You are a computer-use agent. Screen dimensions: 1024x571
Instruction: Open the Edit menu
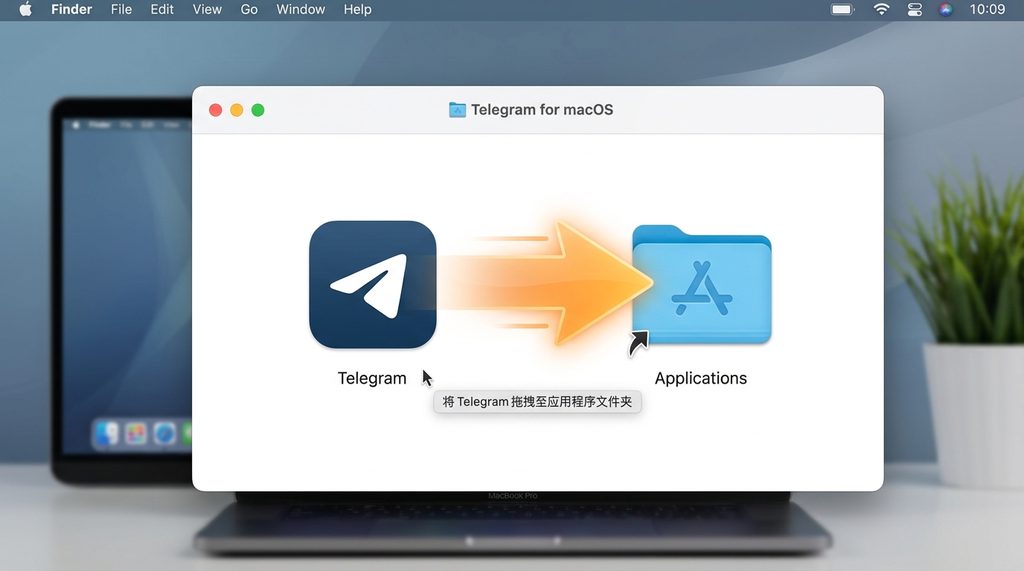pos(162,9)
